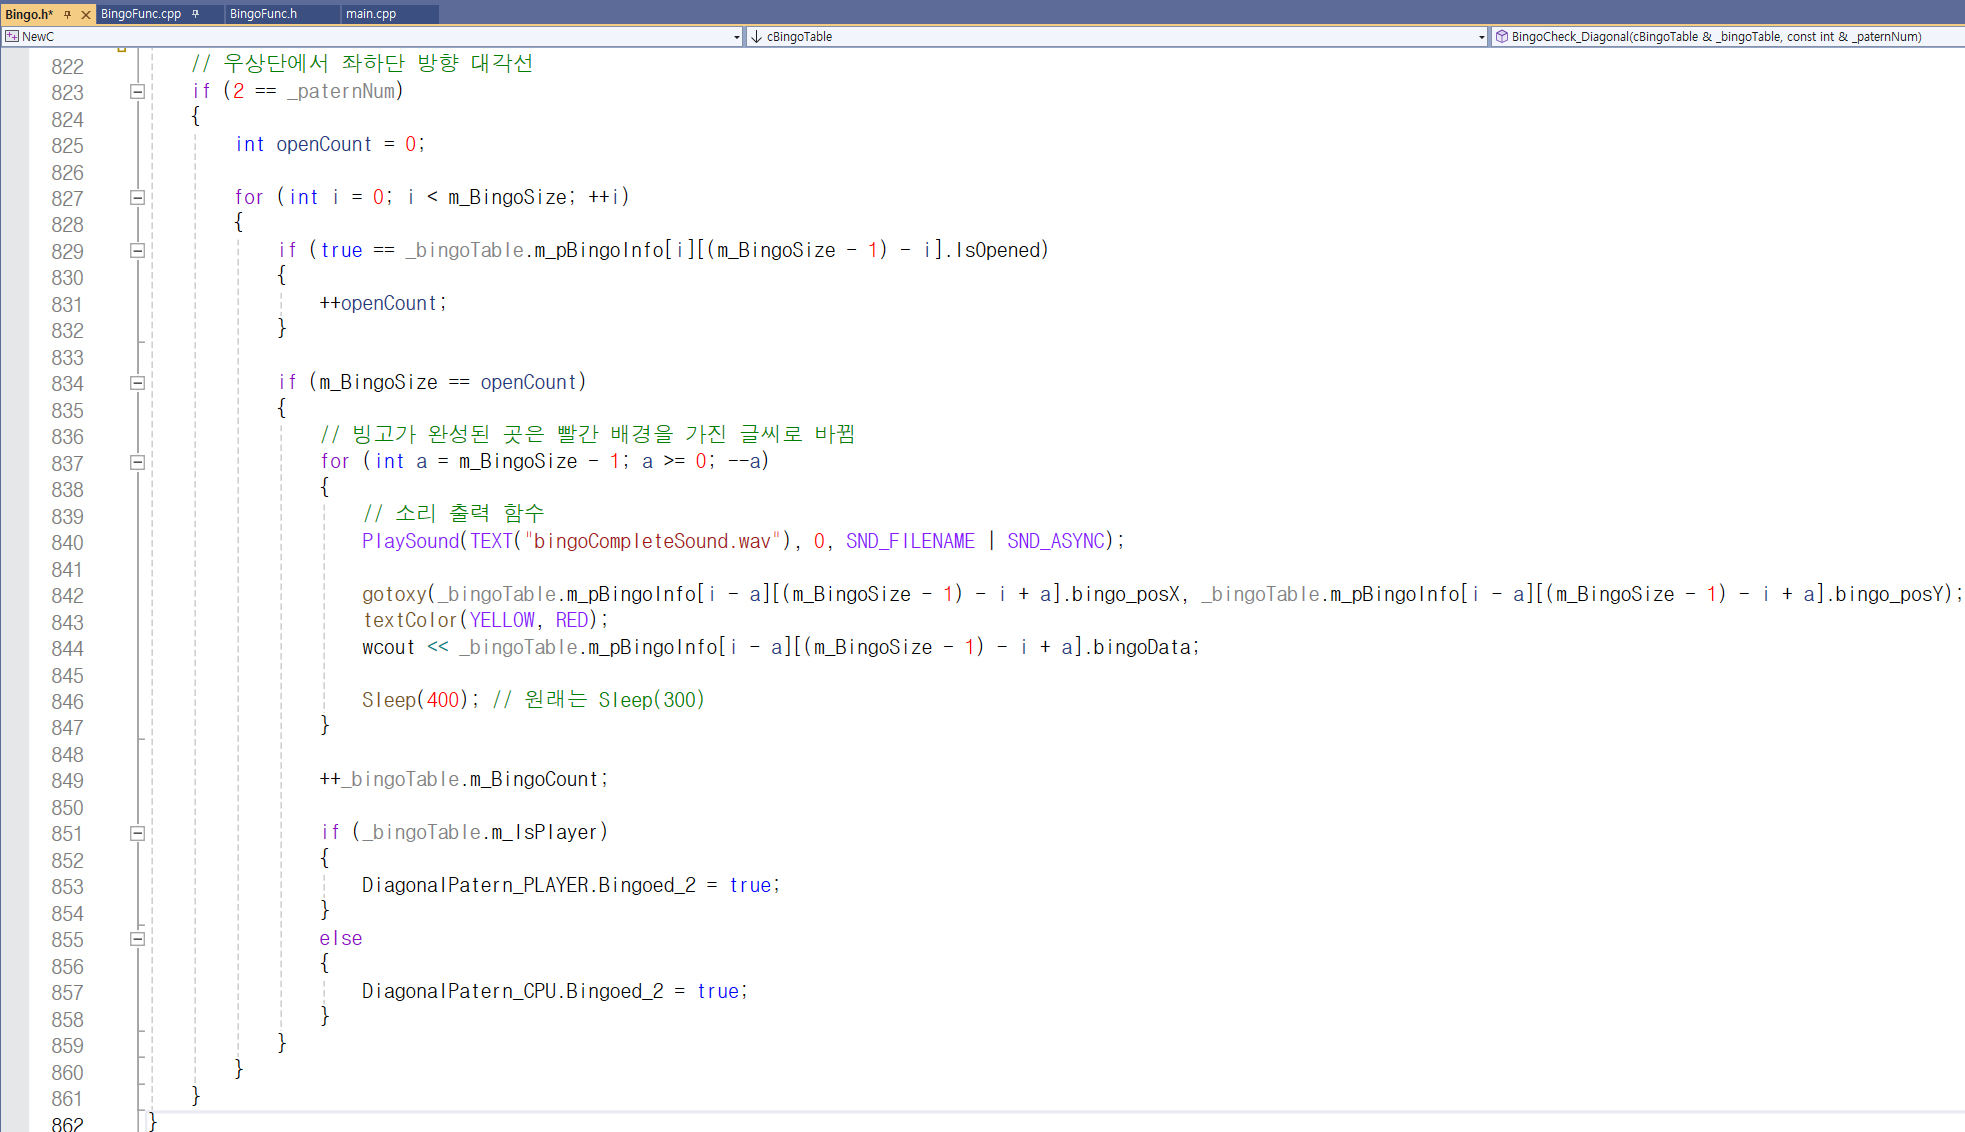Collapse the openCount check at line 834

pos(138,382)
